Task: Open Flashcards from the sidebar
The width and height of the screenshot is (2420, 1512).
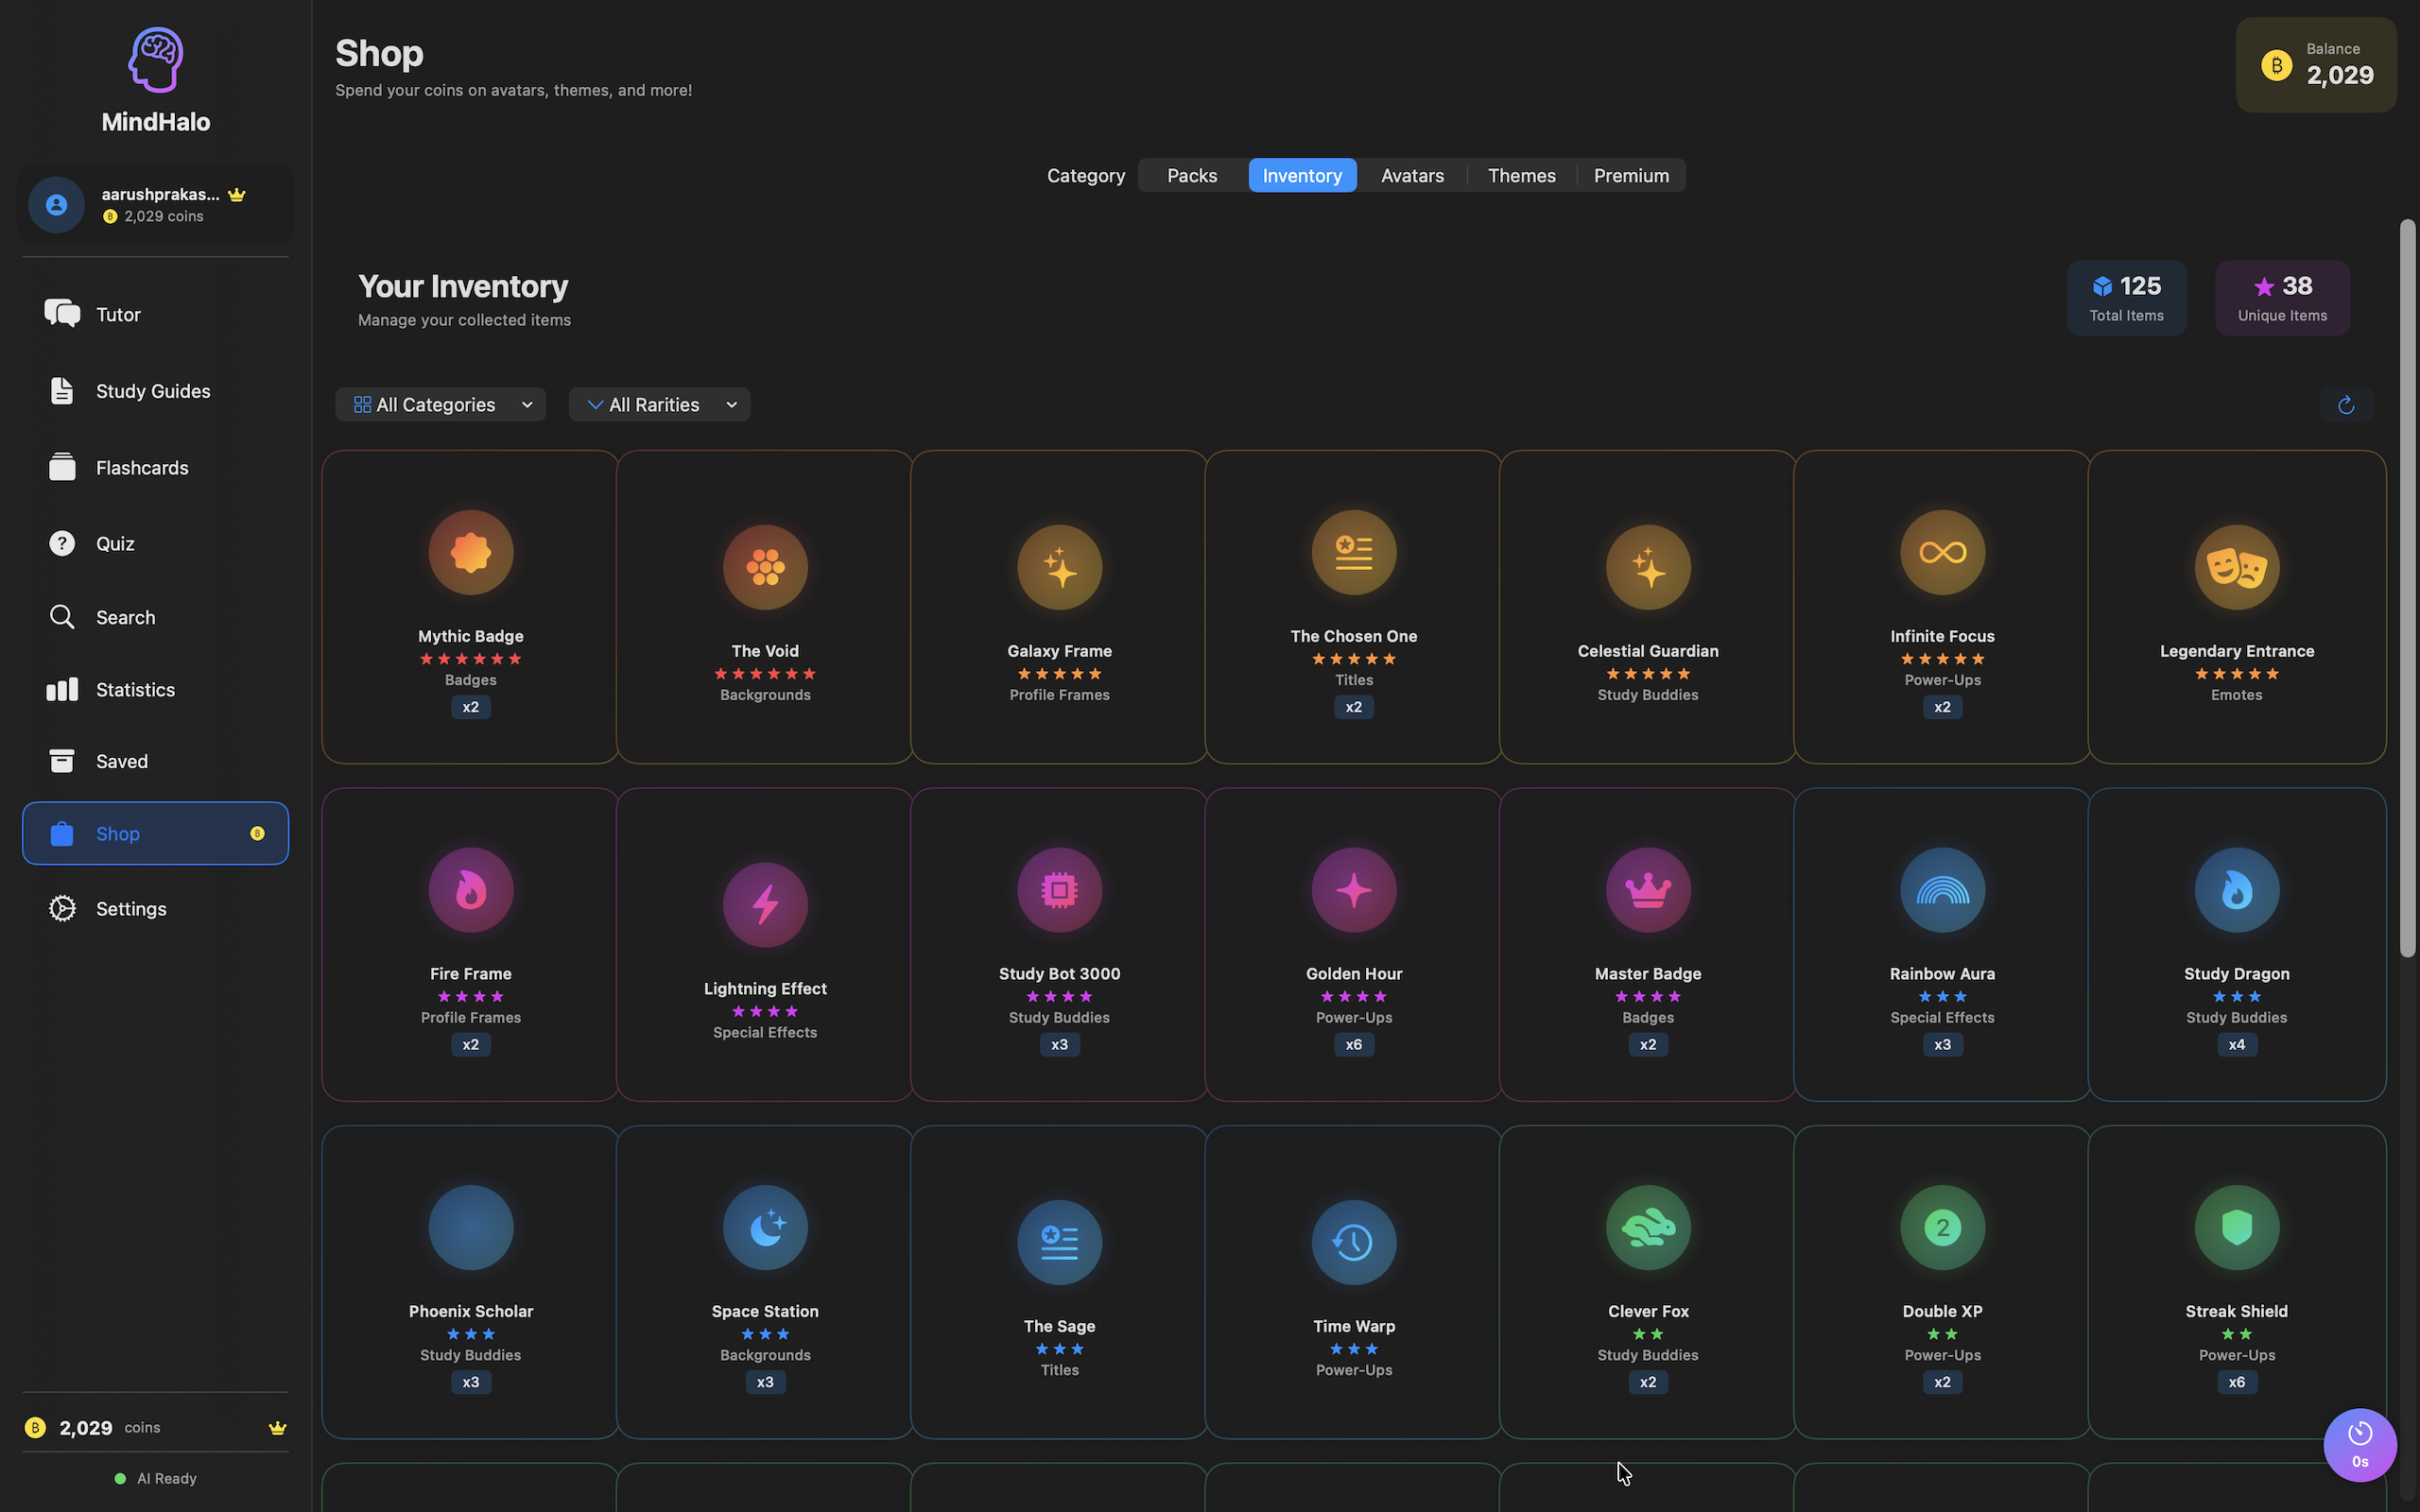Action: coord(142,467)
